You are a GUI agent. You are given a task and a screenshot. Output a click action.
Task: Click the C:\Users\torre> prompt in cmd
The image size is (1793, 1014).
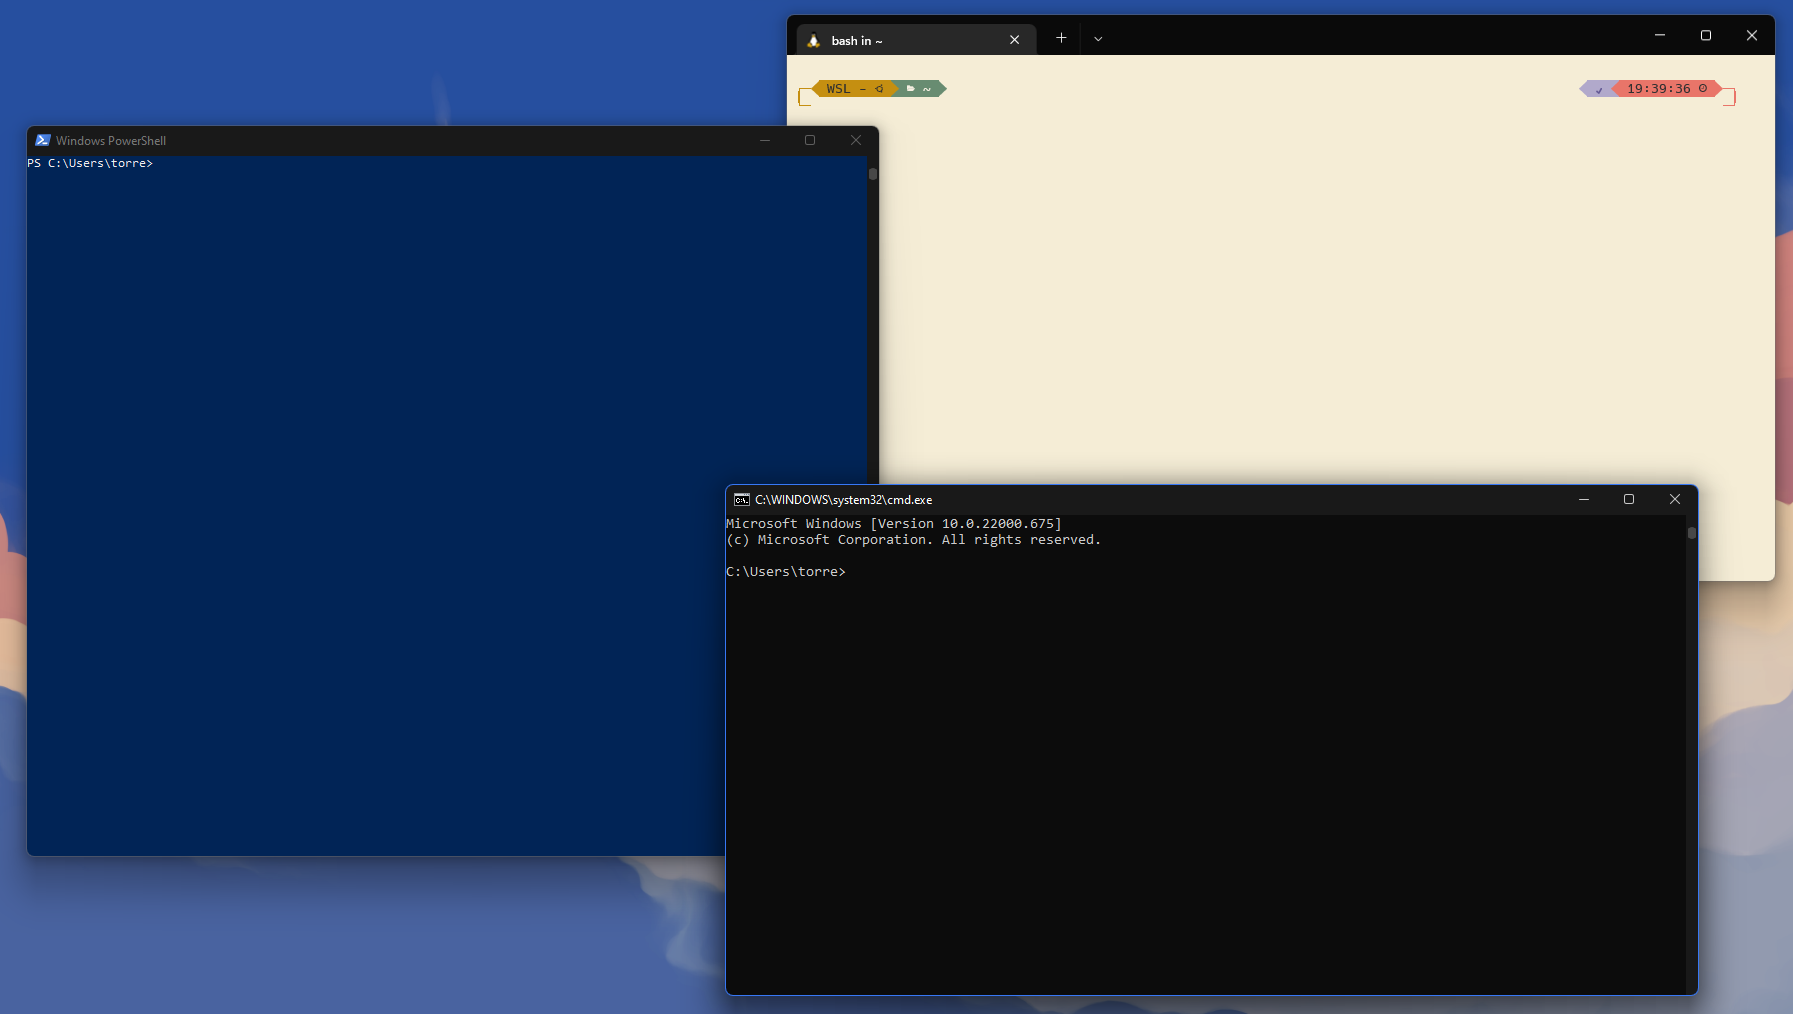click(x=786, y=572)
